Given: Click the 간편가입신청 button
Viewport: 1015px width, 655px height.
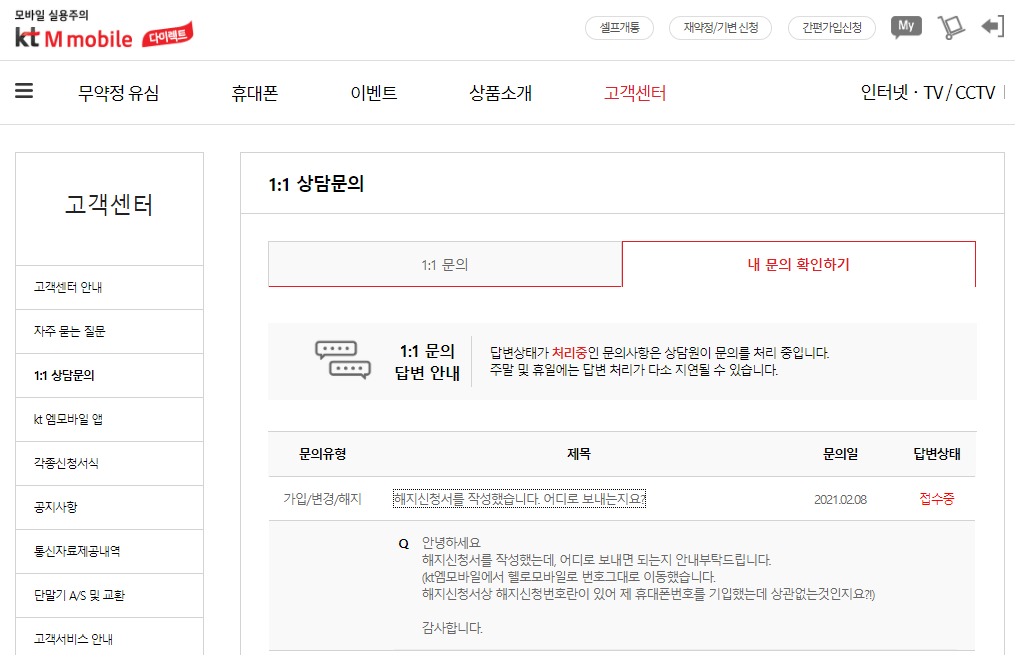Looking at the screenshot, I should pyautogui.click(x=832, y=28).
